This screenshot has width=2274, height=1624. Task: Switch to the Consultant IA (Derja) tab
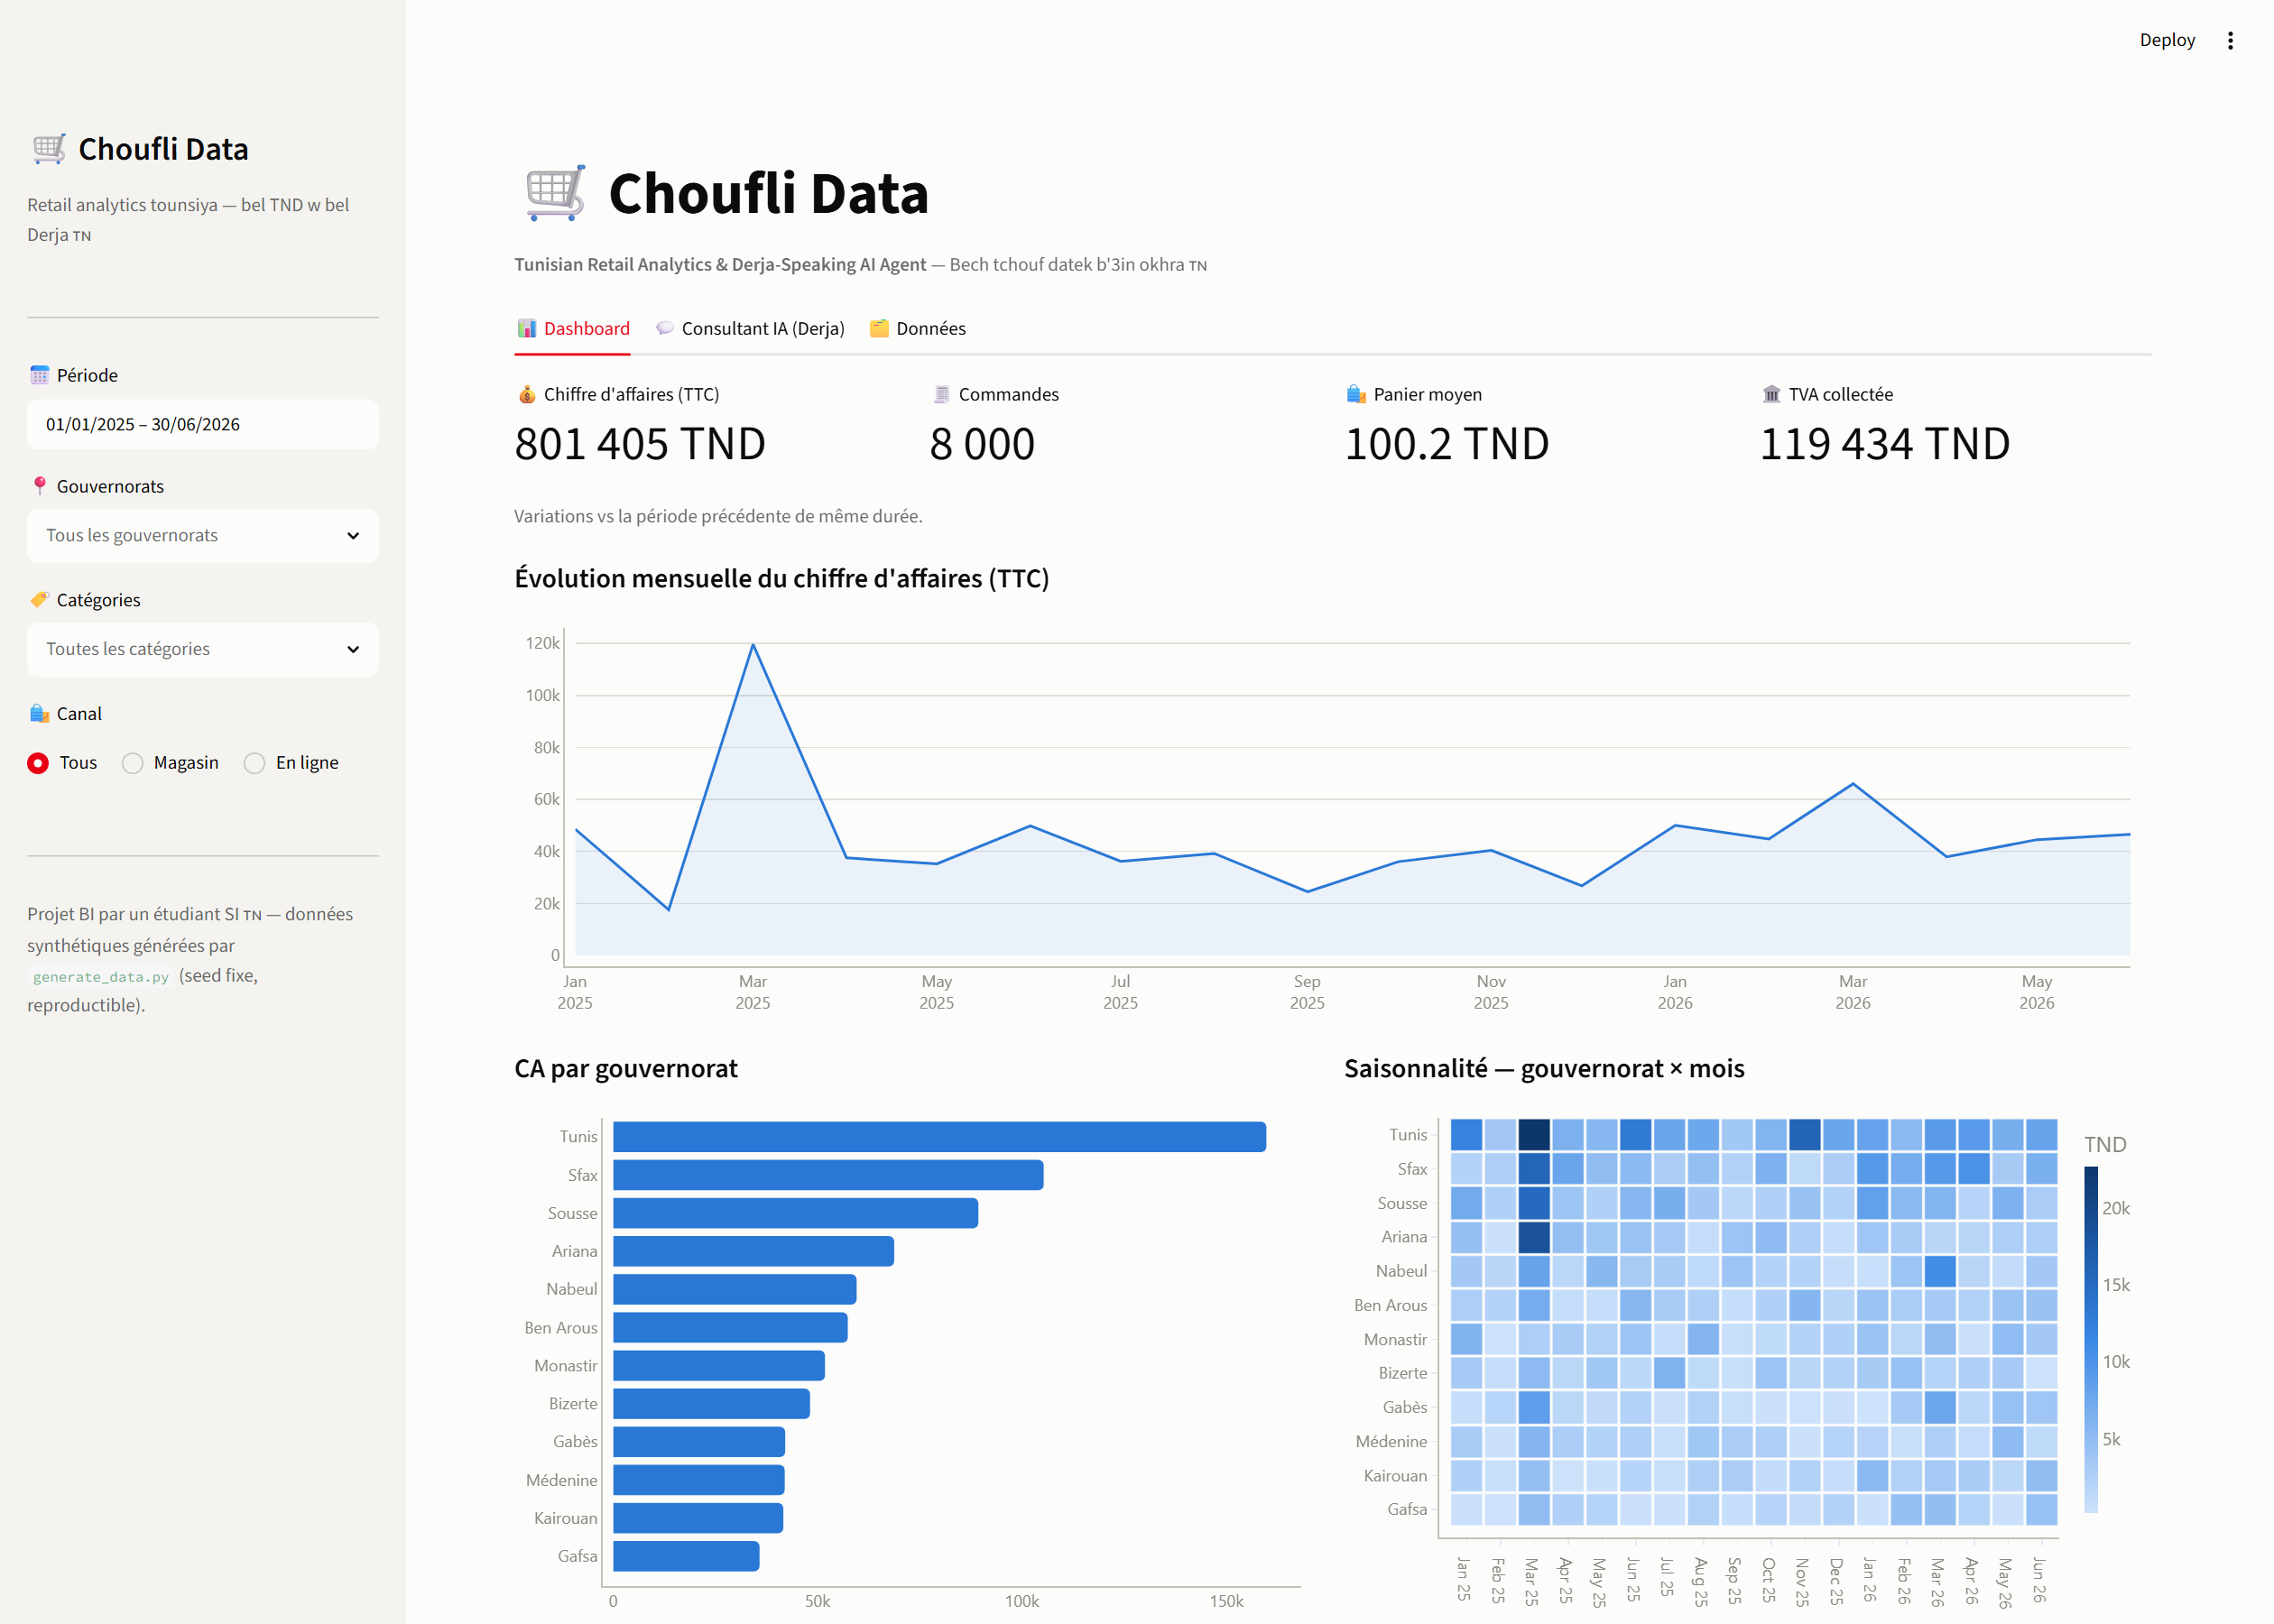pos(750,329)
